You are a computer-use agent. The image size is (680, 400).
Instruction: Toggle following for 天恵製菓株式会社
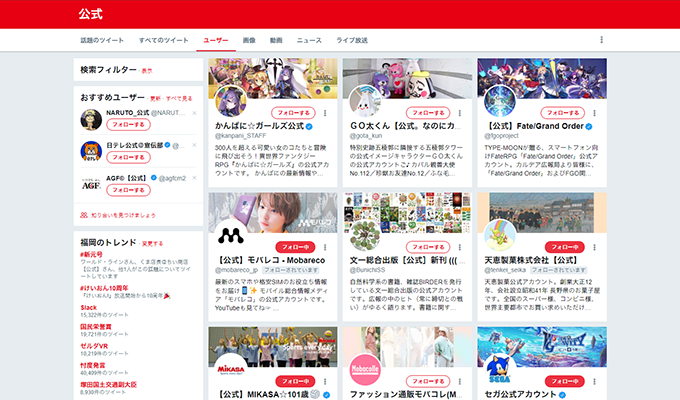click(565, 247)
